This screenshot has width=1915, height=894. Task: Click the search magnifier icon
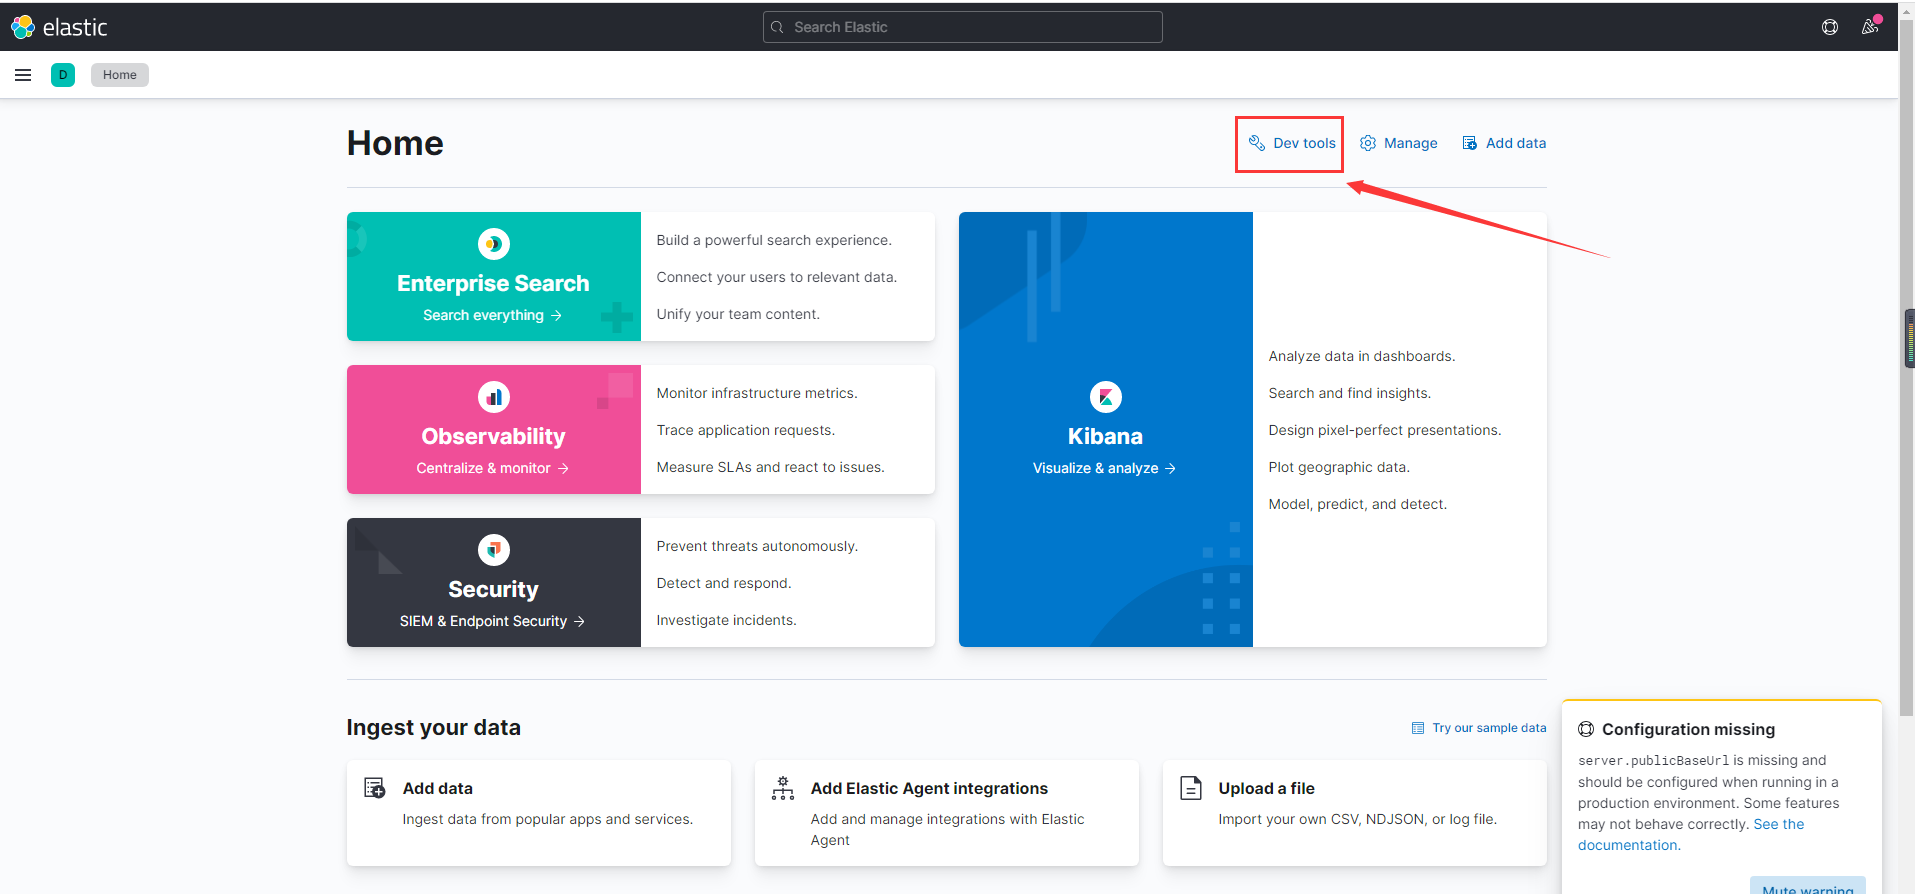pos(777,27)
